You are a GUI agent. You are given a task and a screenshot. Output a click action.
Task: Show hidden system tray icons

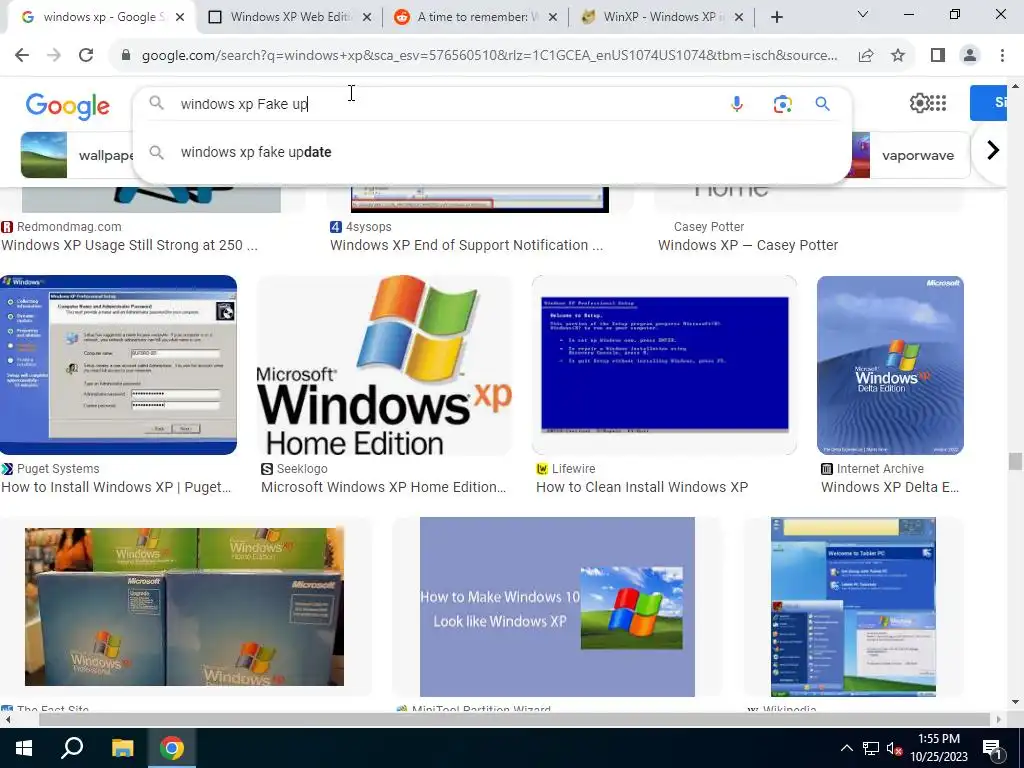846,748
